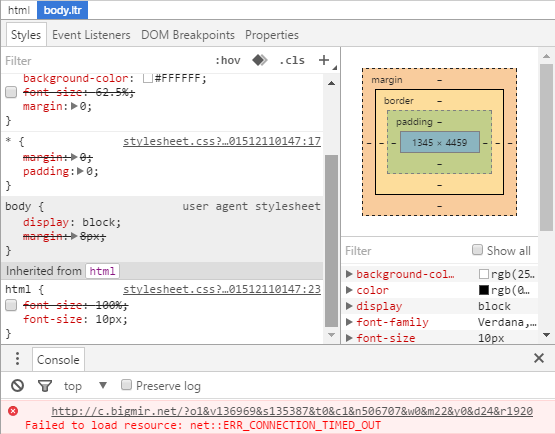Click the diamond animations icon in Styles toolbar
The height and width of the screenshot is (434, 555).
pyautogui.click(x=260, y=60)
